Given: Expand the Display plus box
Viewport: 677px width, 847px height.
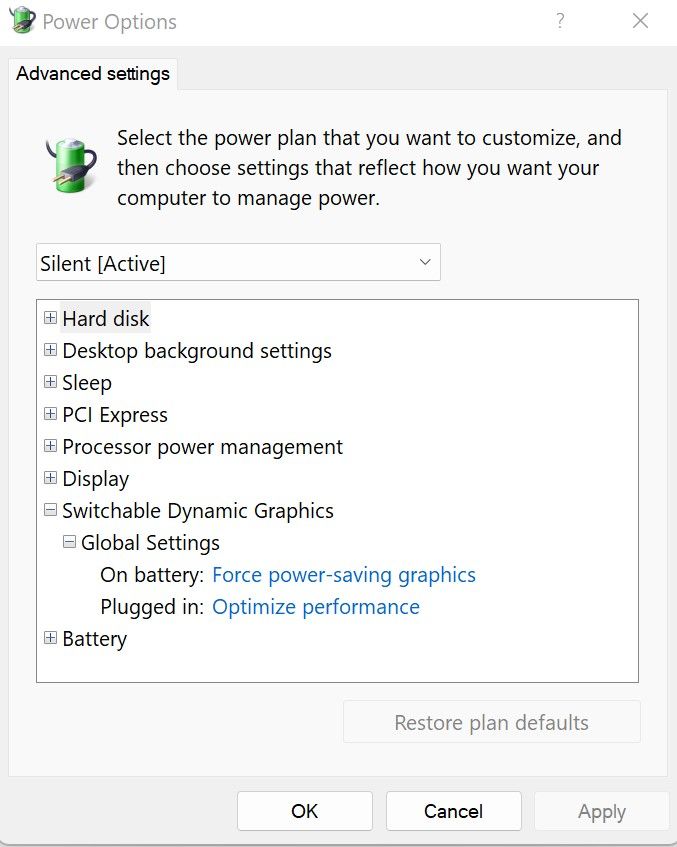Looking at the screenshot, I should click(50, 478).
